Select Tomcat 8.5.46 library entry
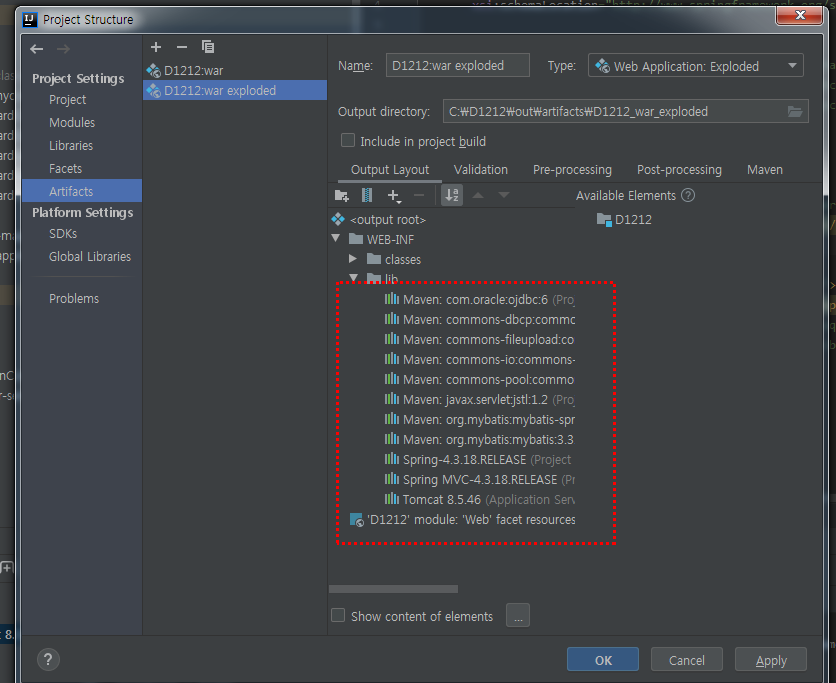 tap(479, 500)
